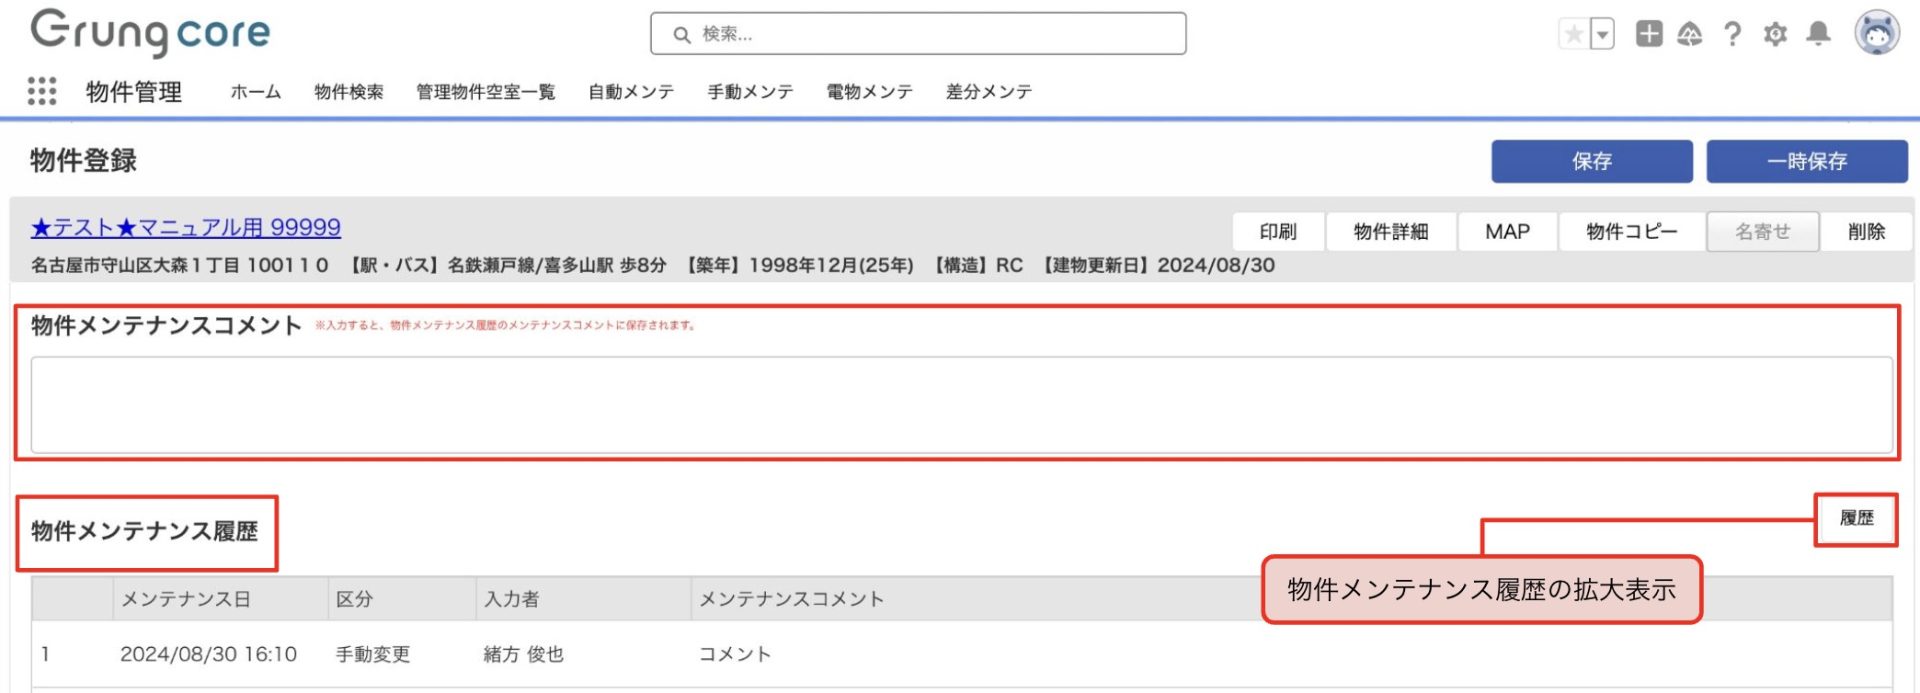The image size is (1920, 693).
Task: Expand the favorites list dropdown arrow
Action: click(x=1602, y=35)
